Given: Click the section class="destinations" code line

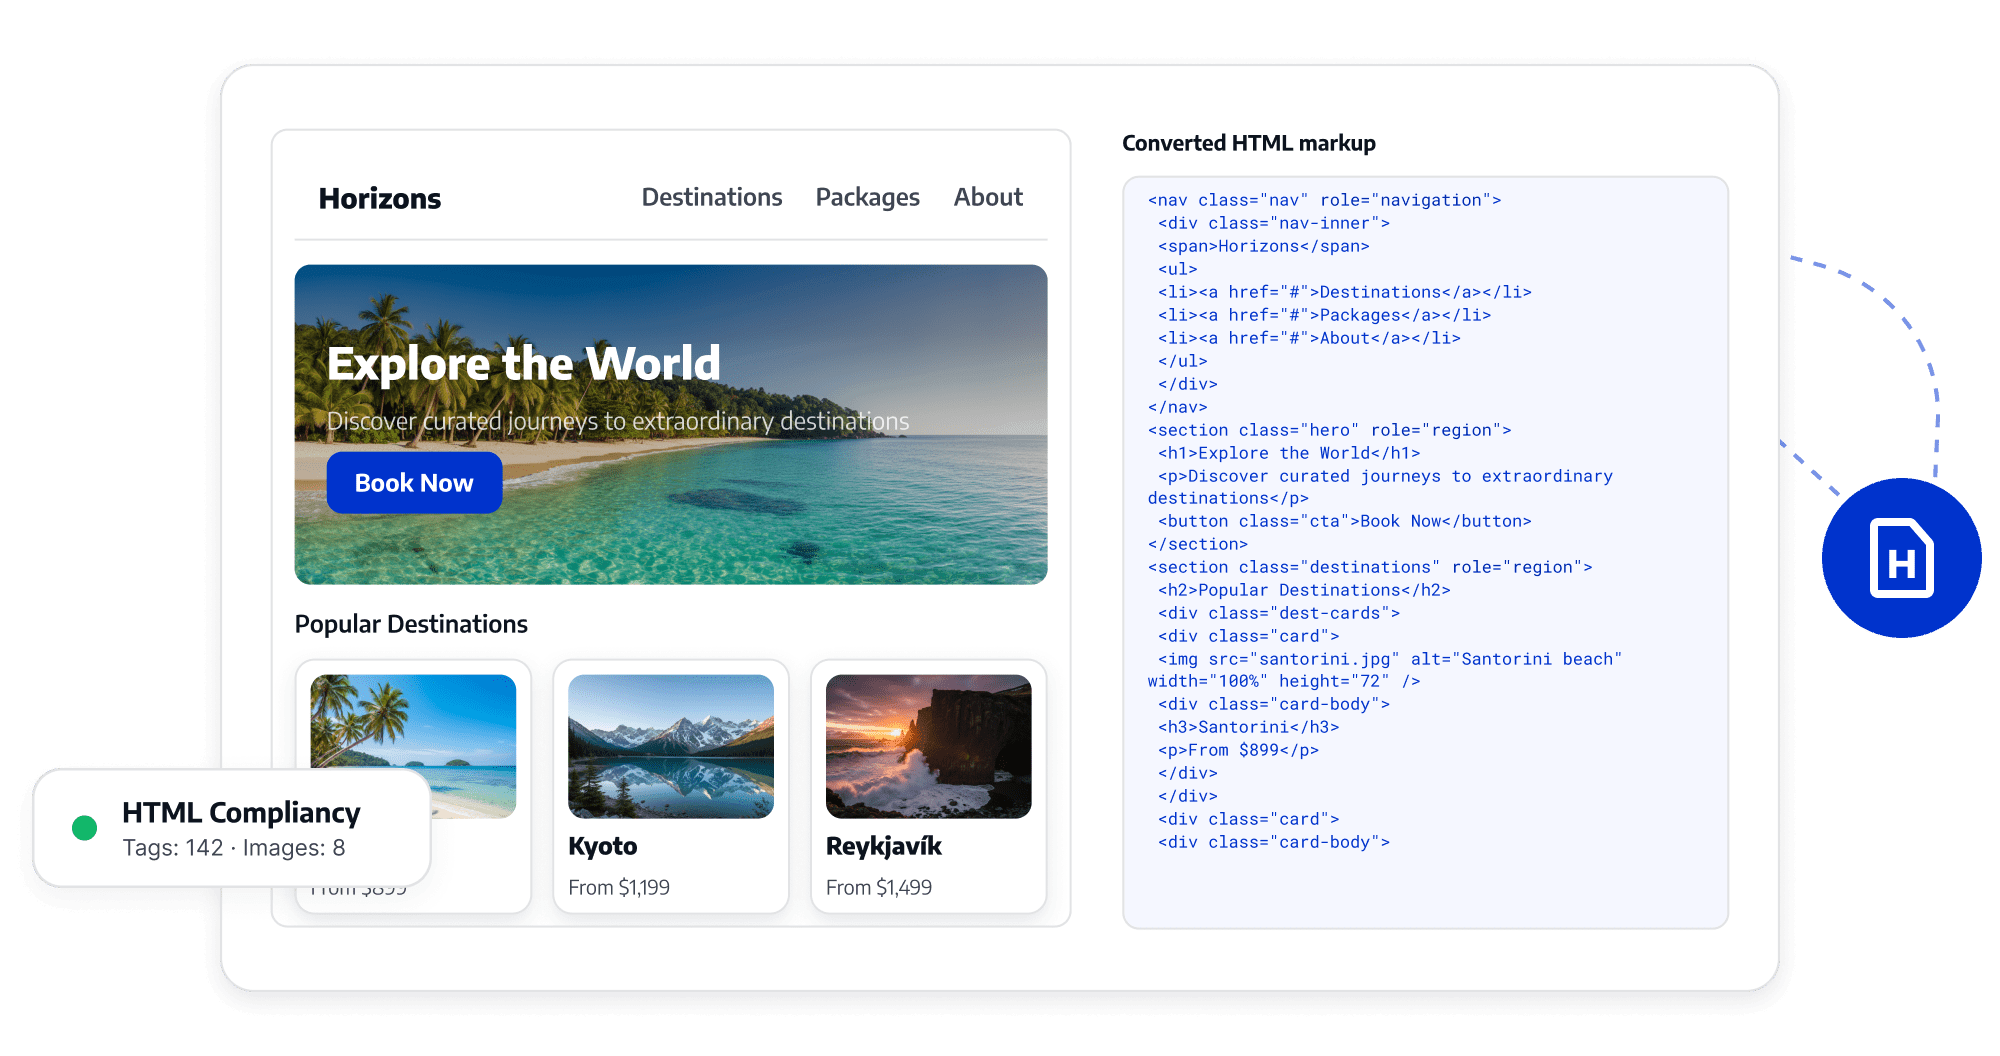Looking at the screenshot, I should 1370,567.
